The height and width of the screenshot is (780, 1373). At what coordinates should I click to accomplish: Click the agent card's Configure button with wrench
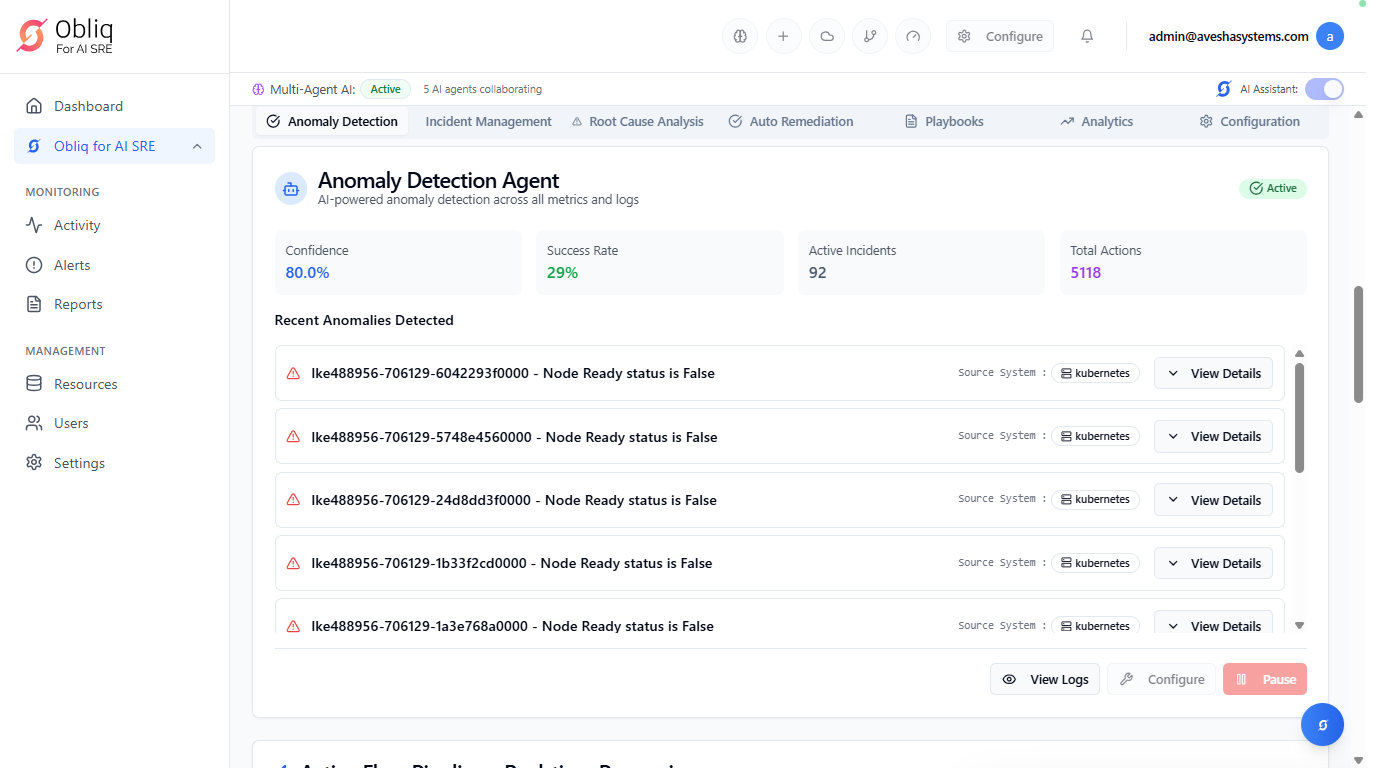coord(1162,679)
